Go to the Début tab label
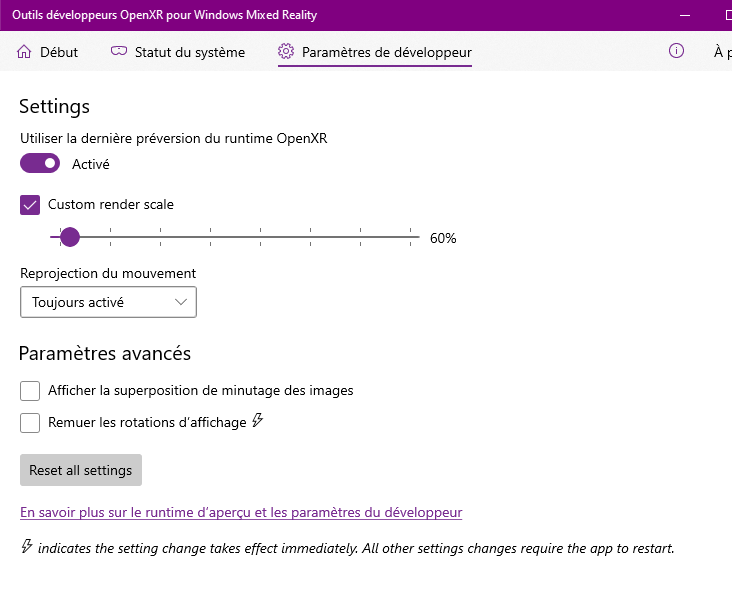 (x=58, y=52)
